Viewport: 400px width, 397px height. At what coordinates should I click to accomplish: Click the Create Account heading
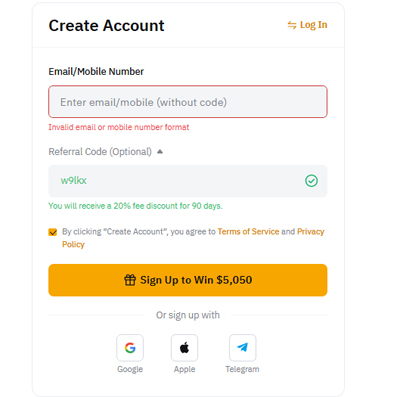[106, 26]
